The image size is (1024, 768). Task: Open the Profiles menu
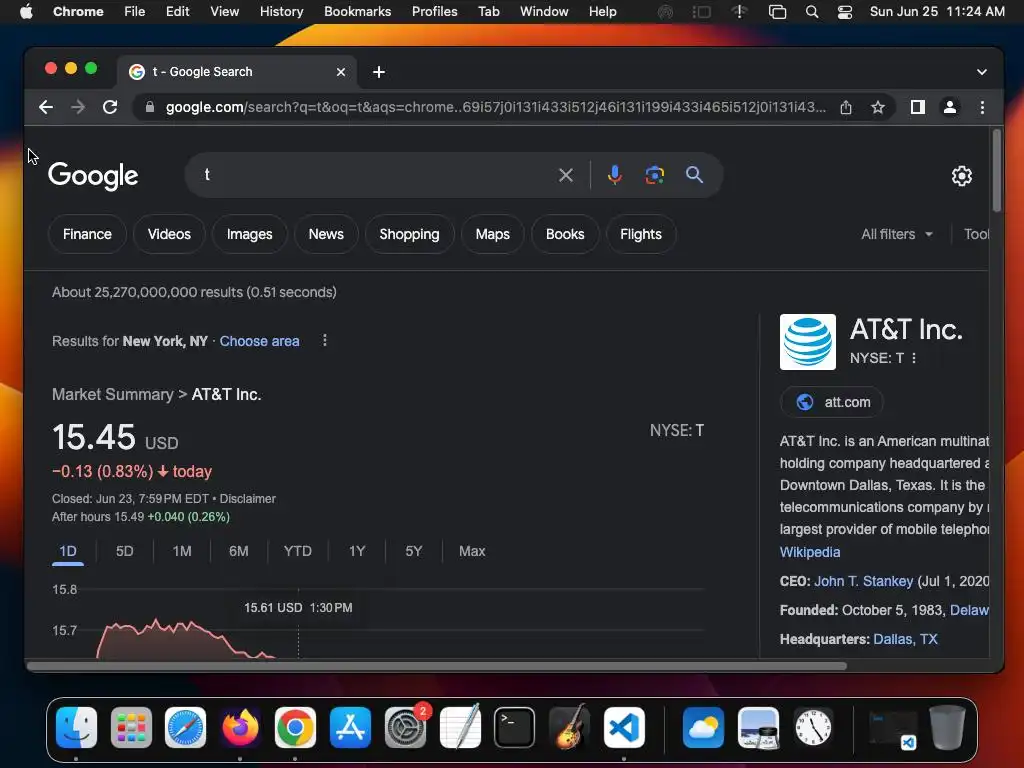(434, 12)
